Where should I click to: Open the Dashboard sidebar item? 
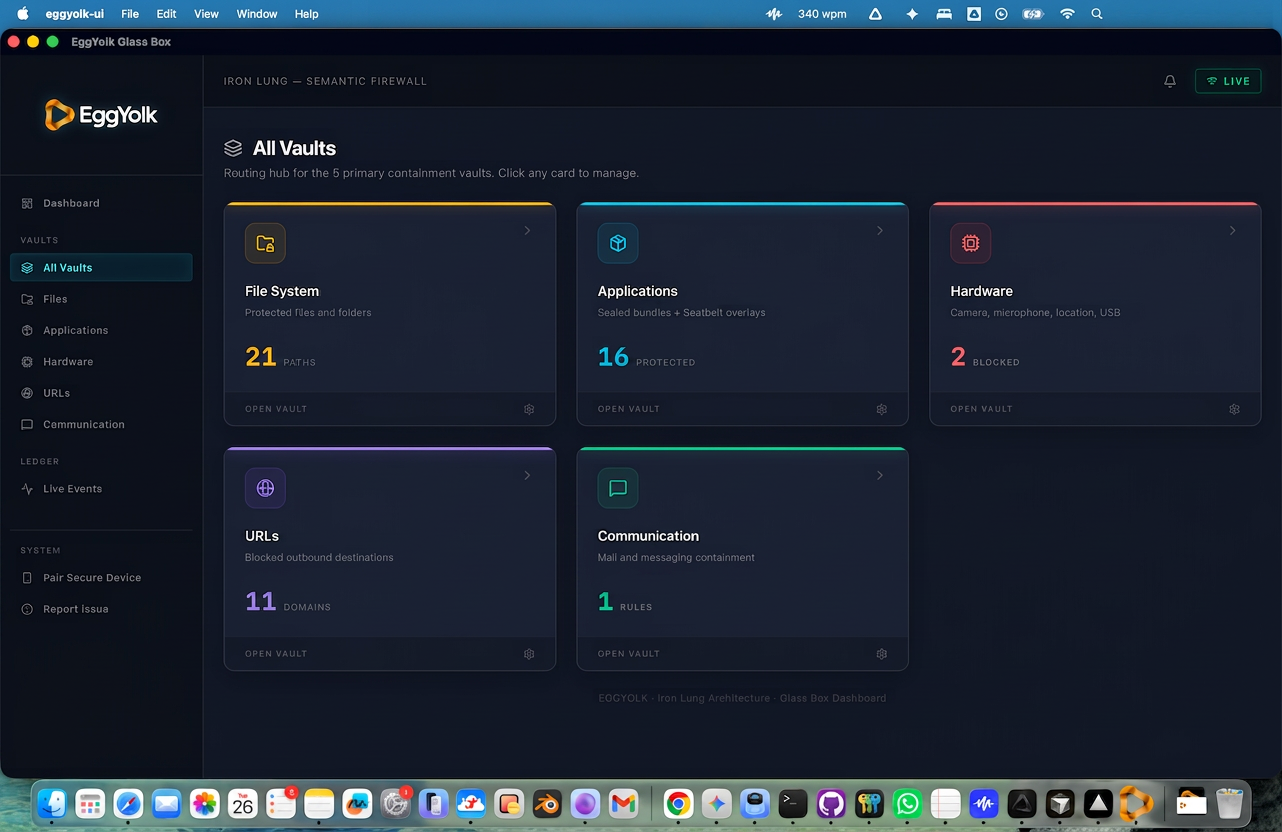click(x=101, y=203)
